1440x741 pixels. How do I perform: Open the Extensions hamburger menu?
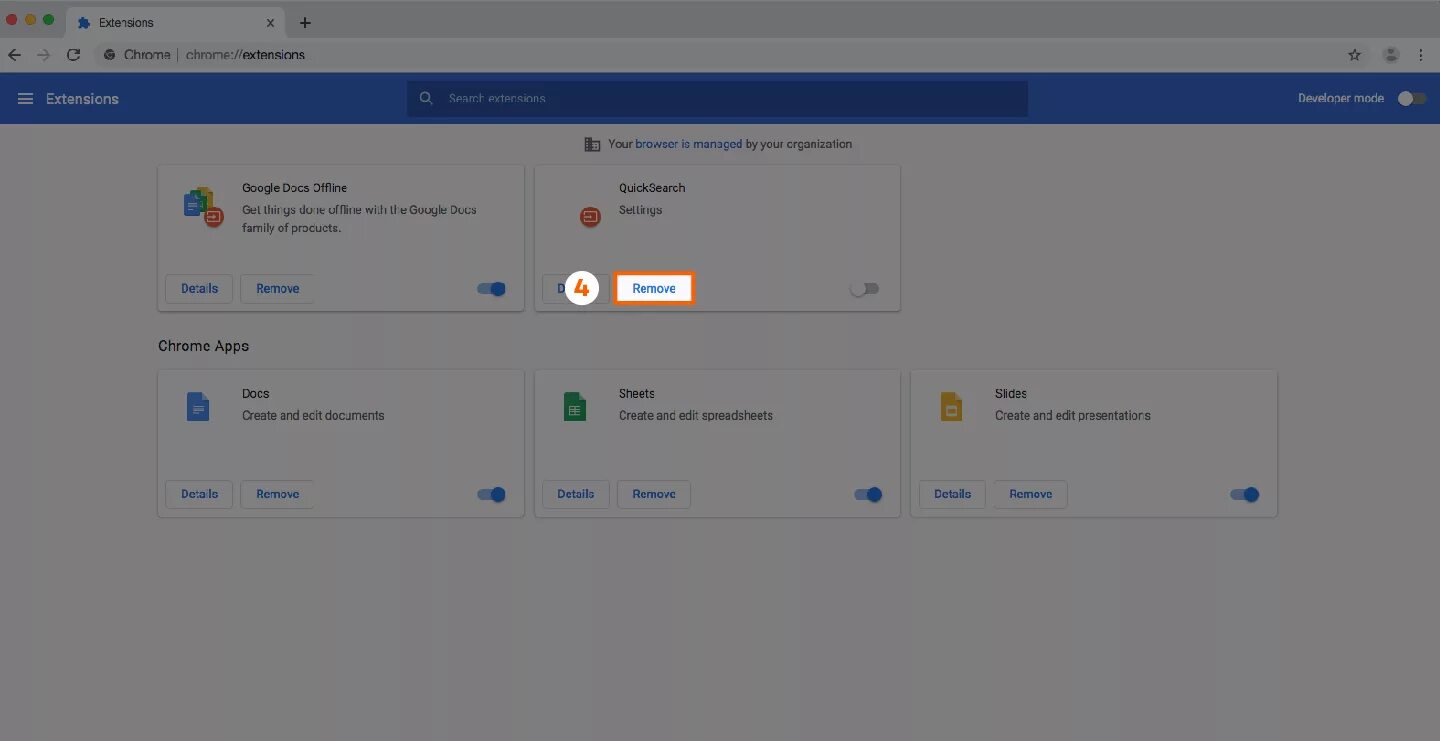[26, 98]
